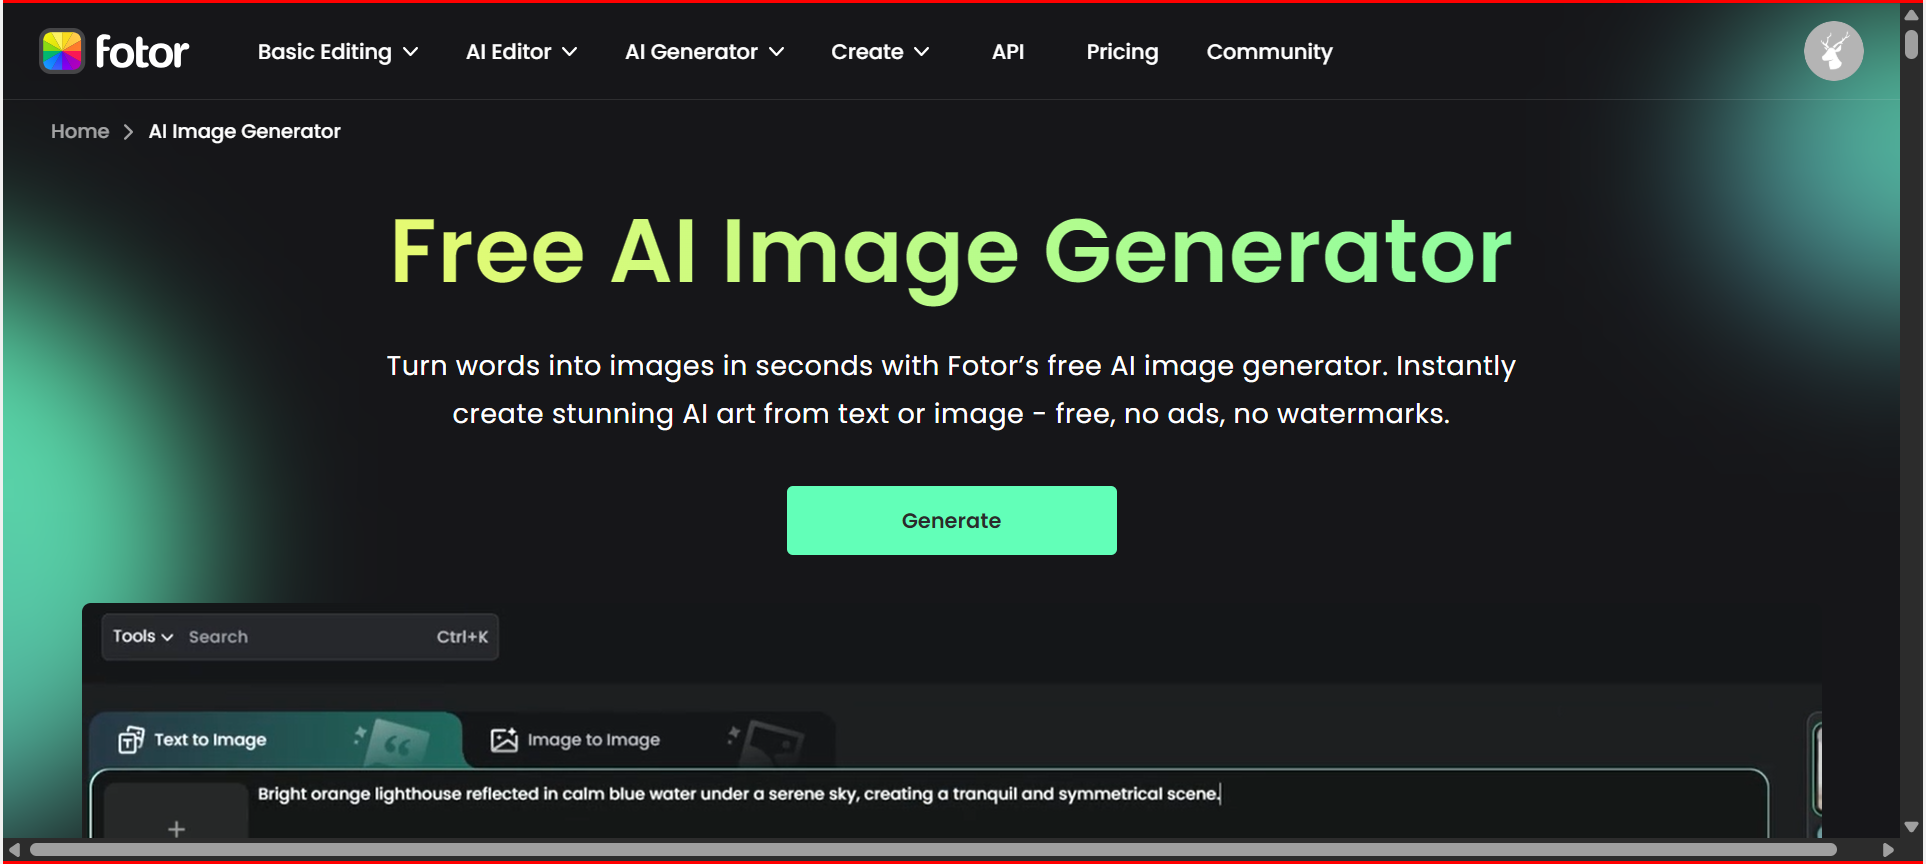Open the Community menu item
Viewport: 1926px width, 864px height.
click(1269, 52)
